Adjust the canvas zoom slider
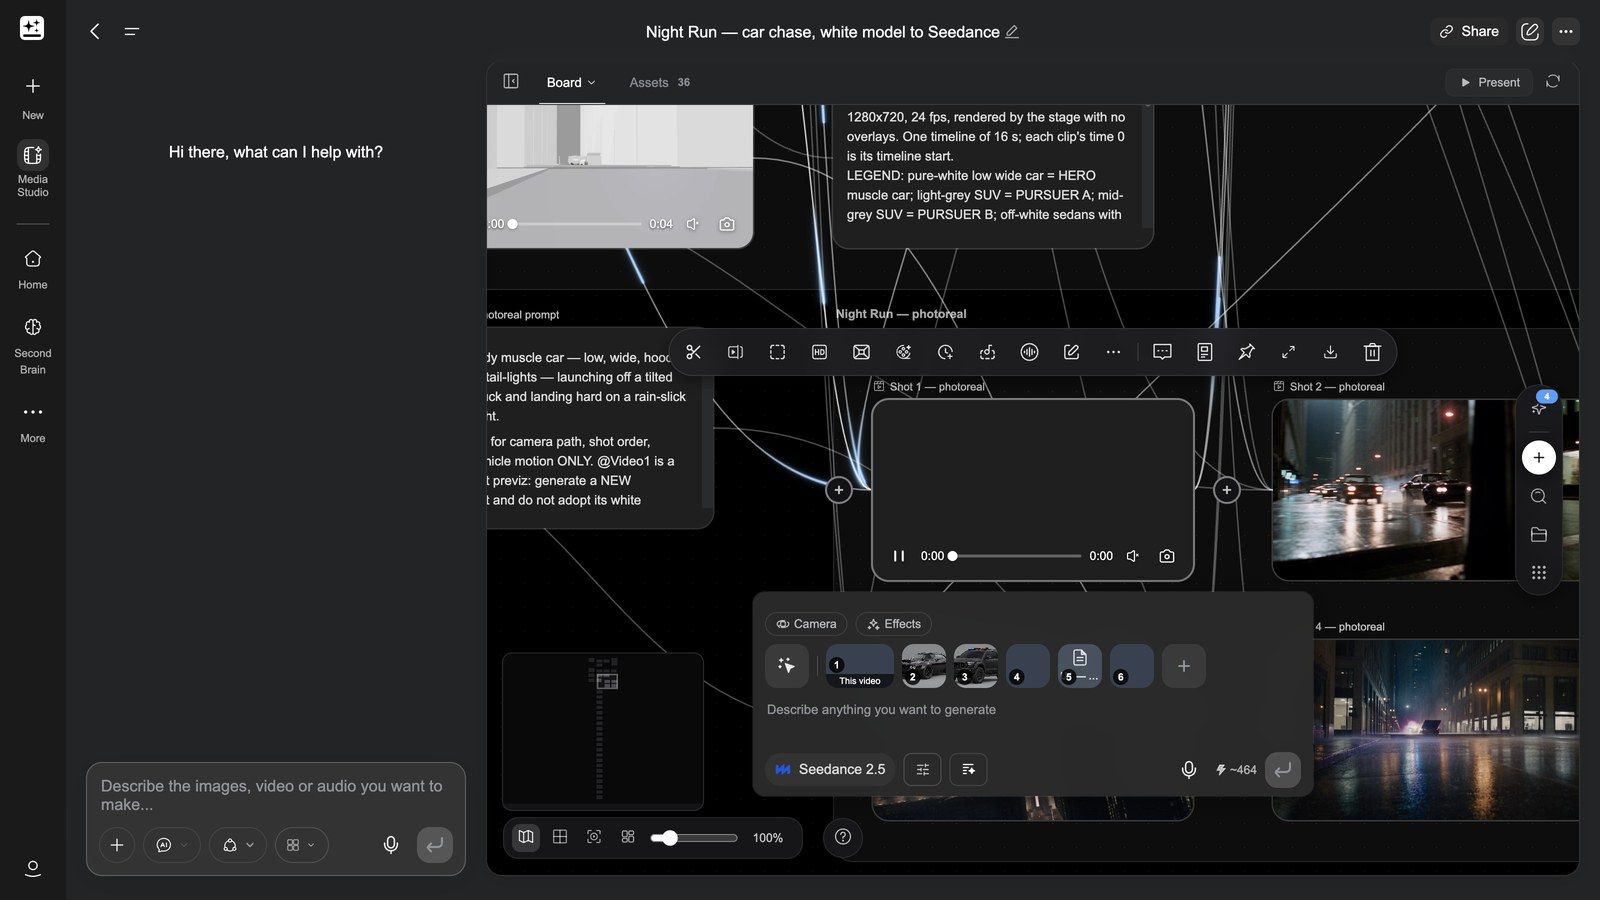Image resolution: width=1600 pixels, height=900 pixels. pyautogui.click(x=694, y=838)
